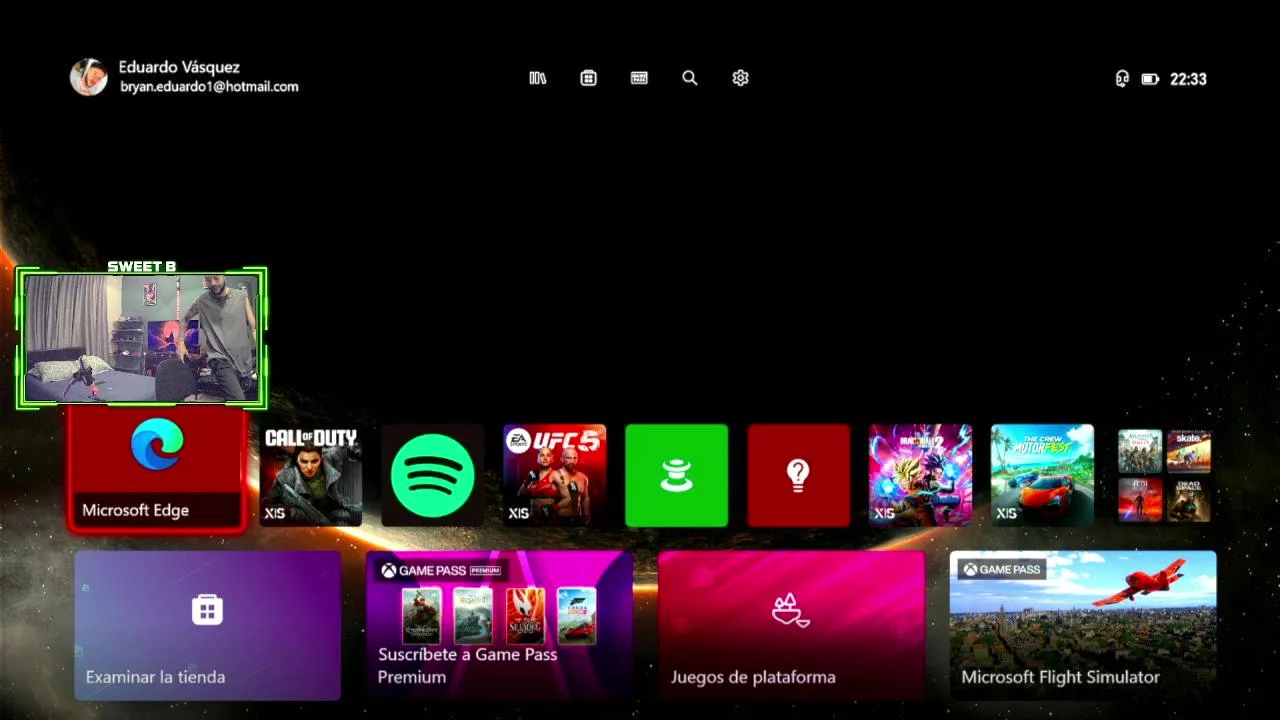Image resolution: width=1280 pixels, height=720 pixels.
Task: Open the Game Pass icon in top bar
Action: pos(640,78)
